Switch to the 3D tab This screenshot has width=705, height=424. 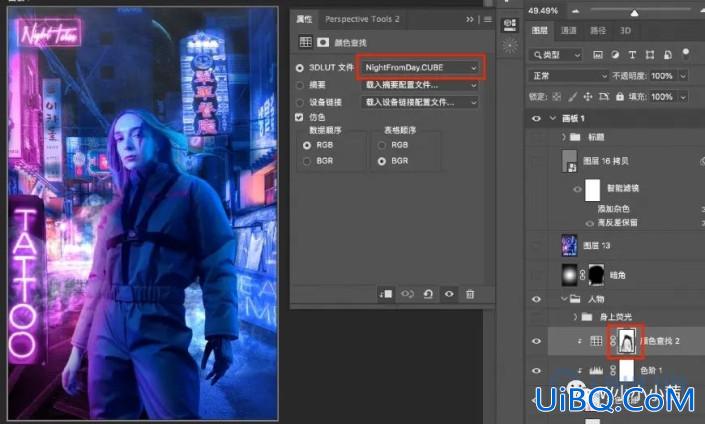click(x=625, y=31)
